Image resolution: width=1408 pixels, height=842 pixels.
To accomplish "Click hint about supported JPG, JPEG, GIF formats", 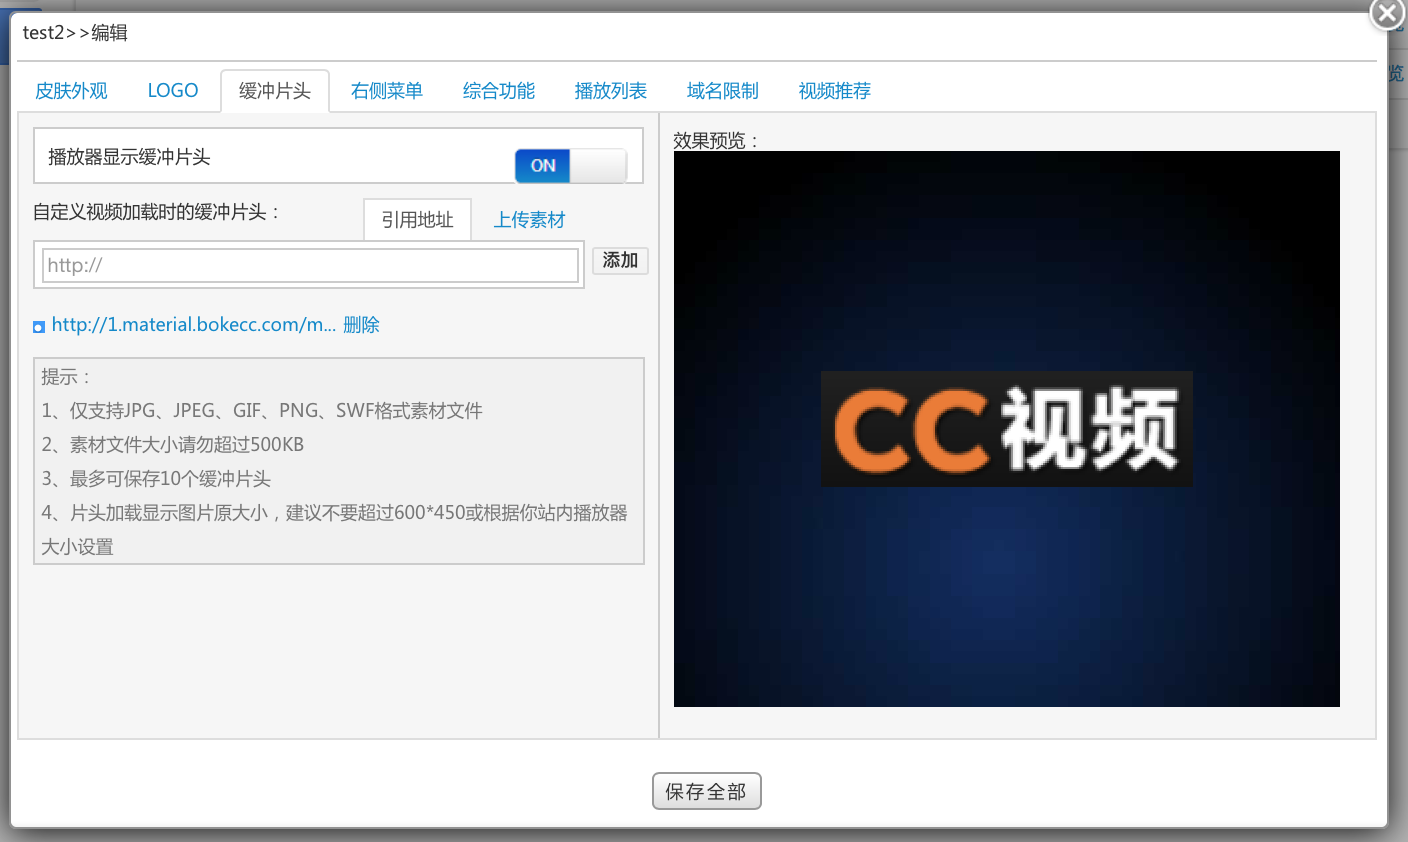I will pyautogui.click(x=262, y=411).
